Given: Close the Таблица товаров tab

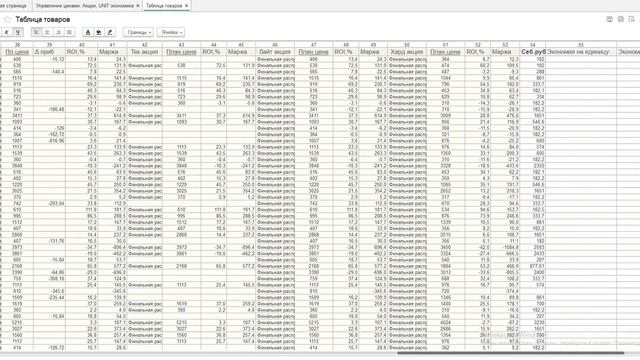Looking at the screenshot, I should [x=187, y=6].
